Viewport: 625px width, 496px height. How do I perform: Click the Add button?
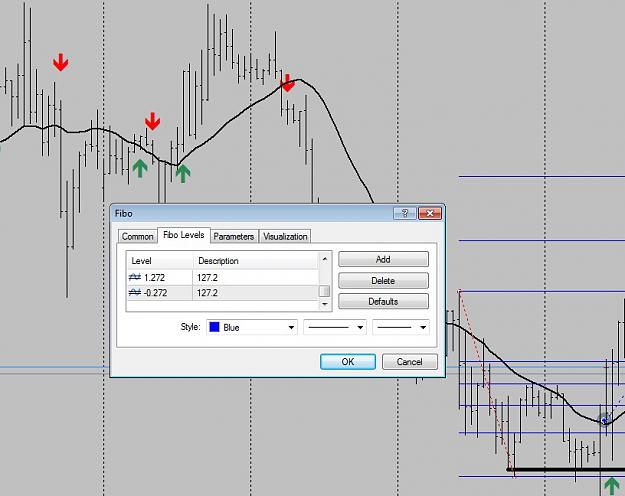pos(383,259)
